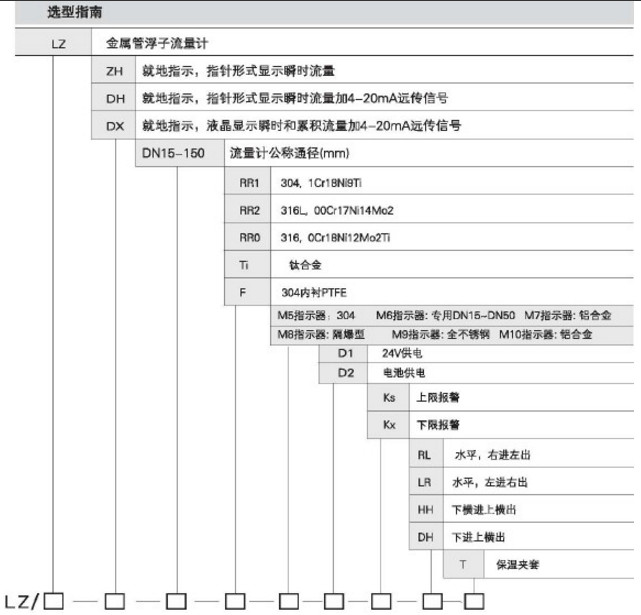The width and height of the screenshot is (641, 615).
Task: Click the T 保温夹套 code cell
Action: point(462,564)
